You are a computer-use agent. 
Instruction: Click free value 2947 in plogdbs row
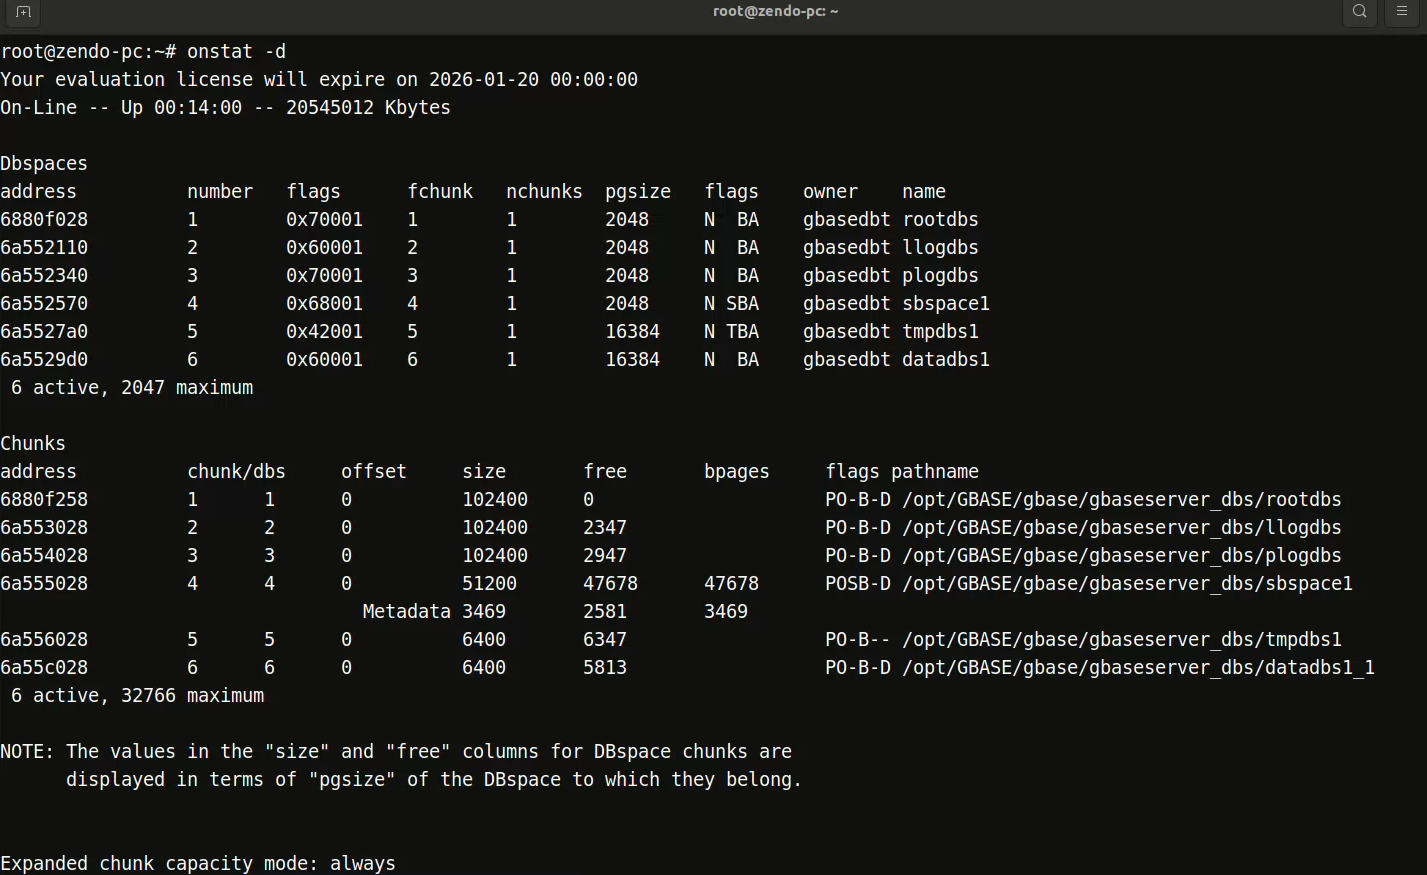tap(605, 556)
